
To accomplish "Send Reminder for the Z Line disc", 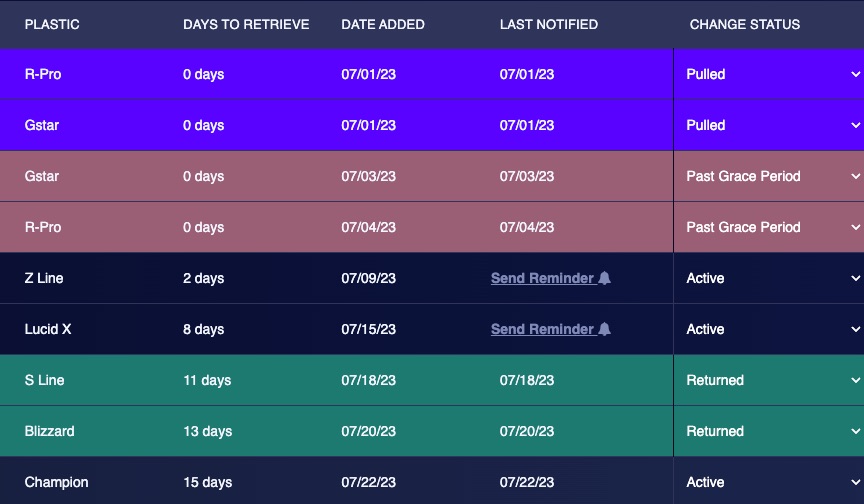I will [x=543, y=279].
